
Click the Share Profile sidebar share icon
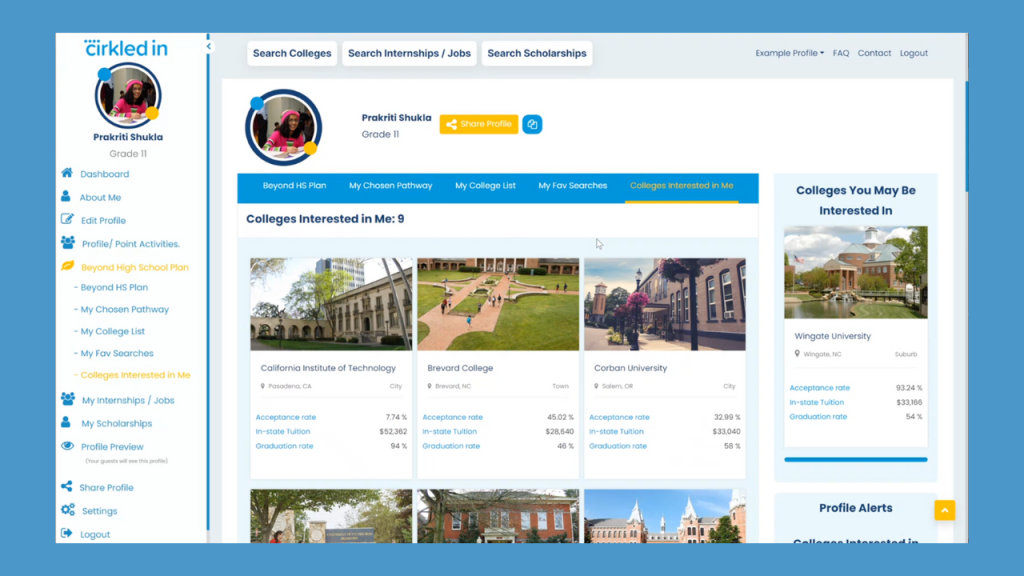coord(67,487)
